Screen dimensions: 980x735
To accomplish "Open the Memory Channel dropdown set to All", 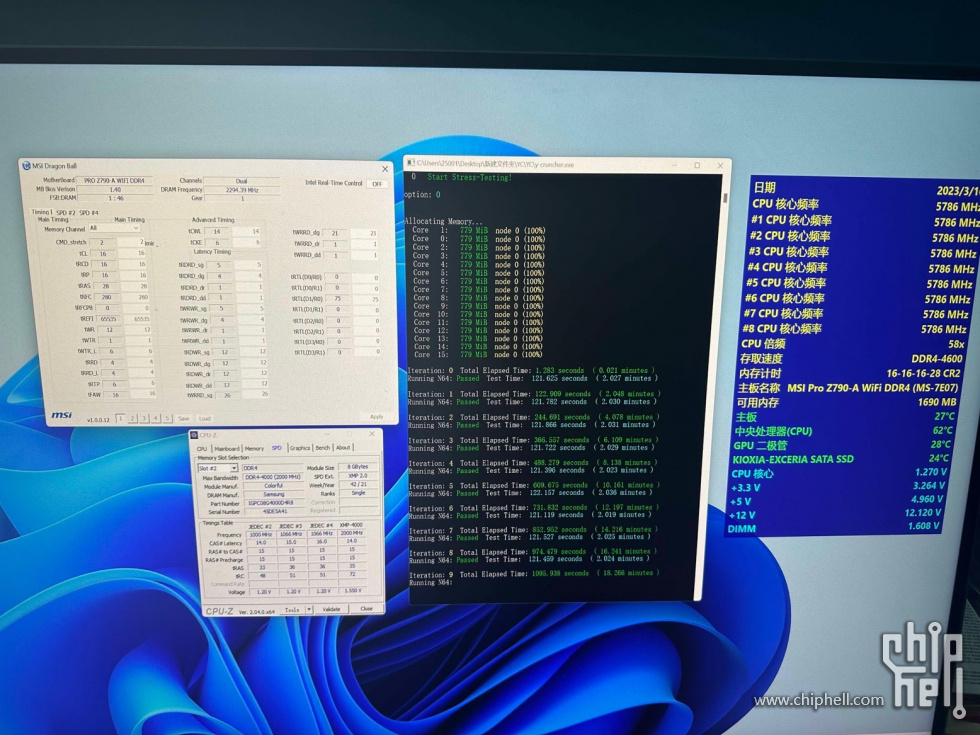I will coord(114,228).
